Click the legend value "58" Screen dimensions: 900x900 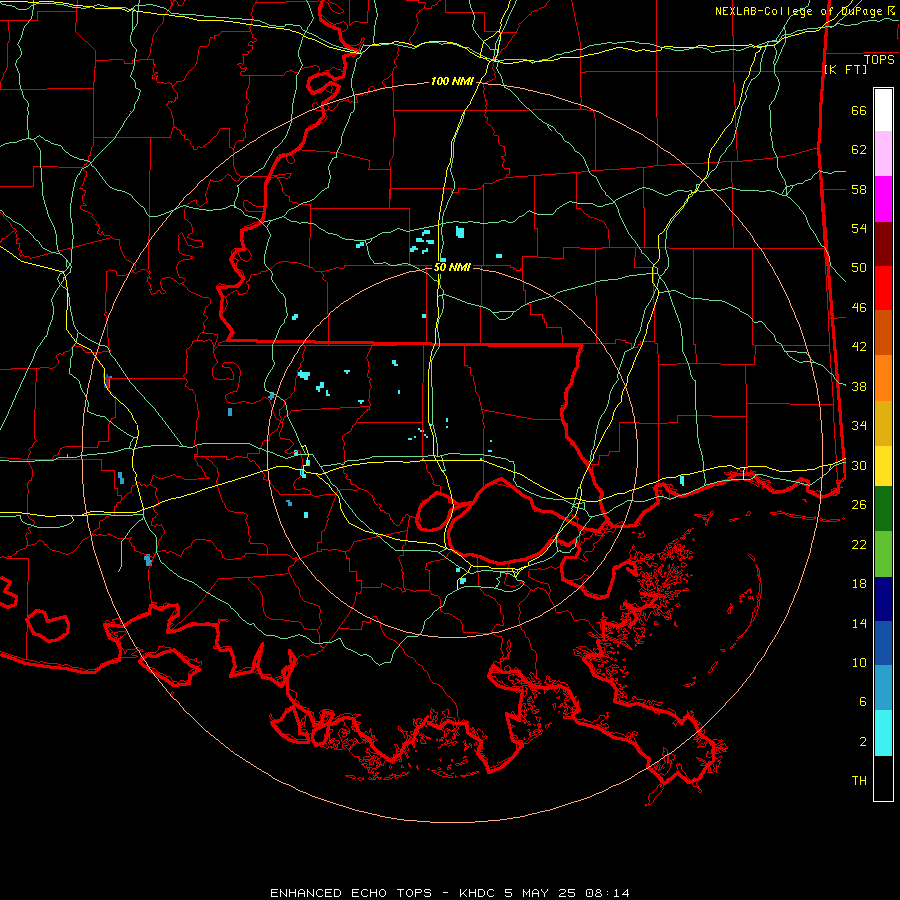coord(859,189)
